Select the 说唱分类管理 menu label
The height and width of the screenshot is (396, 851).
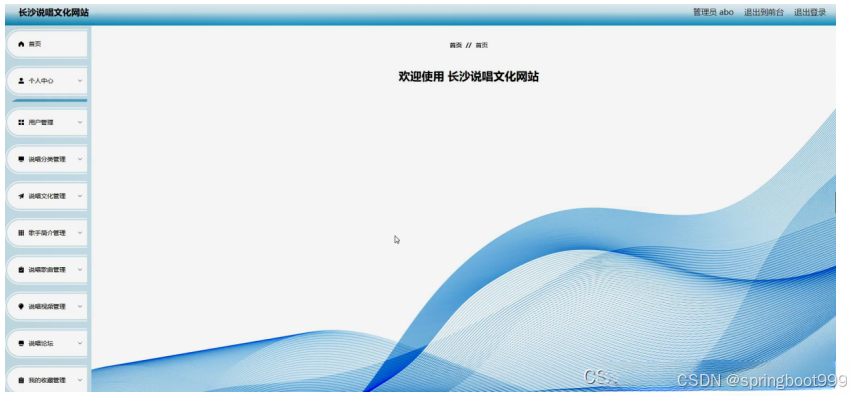click(47, 159)
